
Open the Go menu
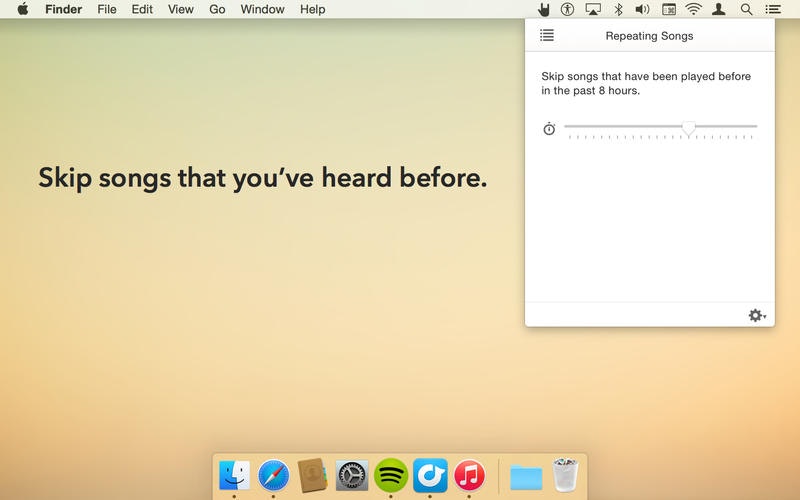point(217,9)
